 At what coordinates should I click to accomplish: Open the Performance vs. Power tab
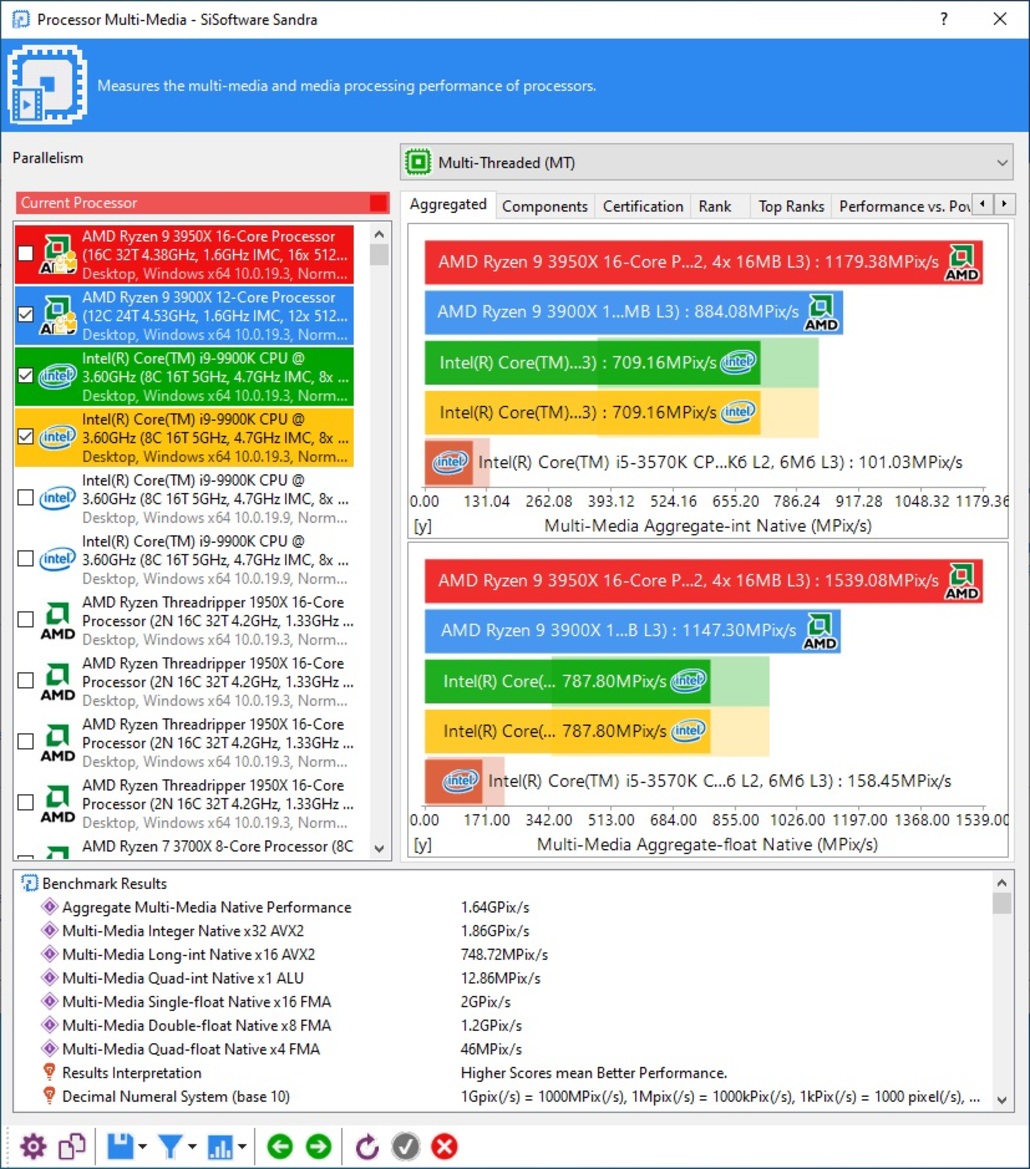click(x=903, y=207)
